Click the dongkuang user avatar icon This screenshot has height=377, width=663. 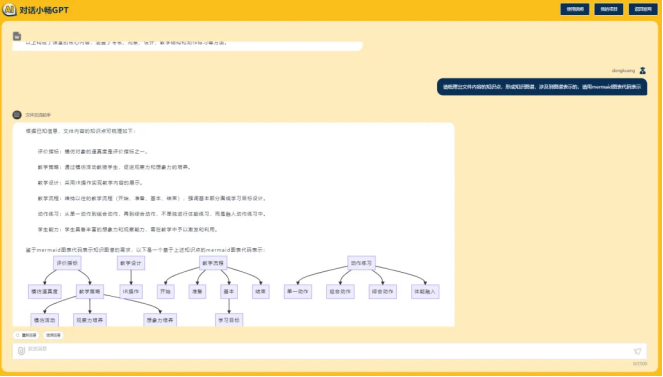click(642, 71)
